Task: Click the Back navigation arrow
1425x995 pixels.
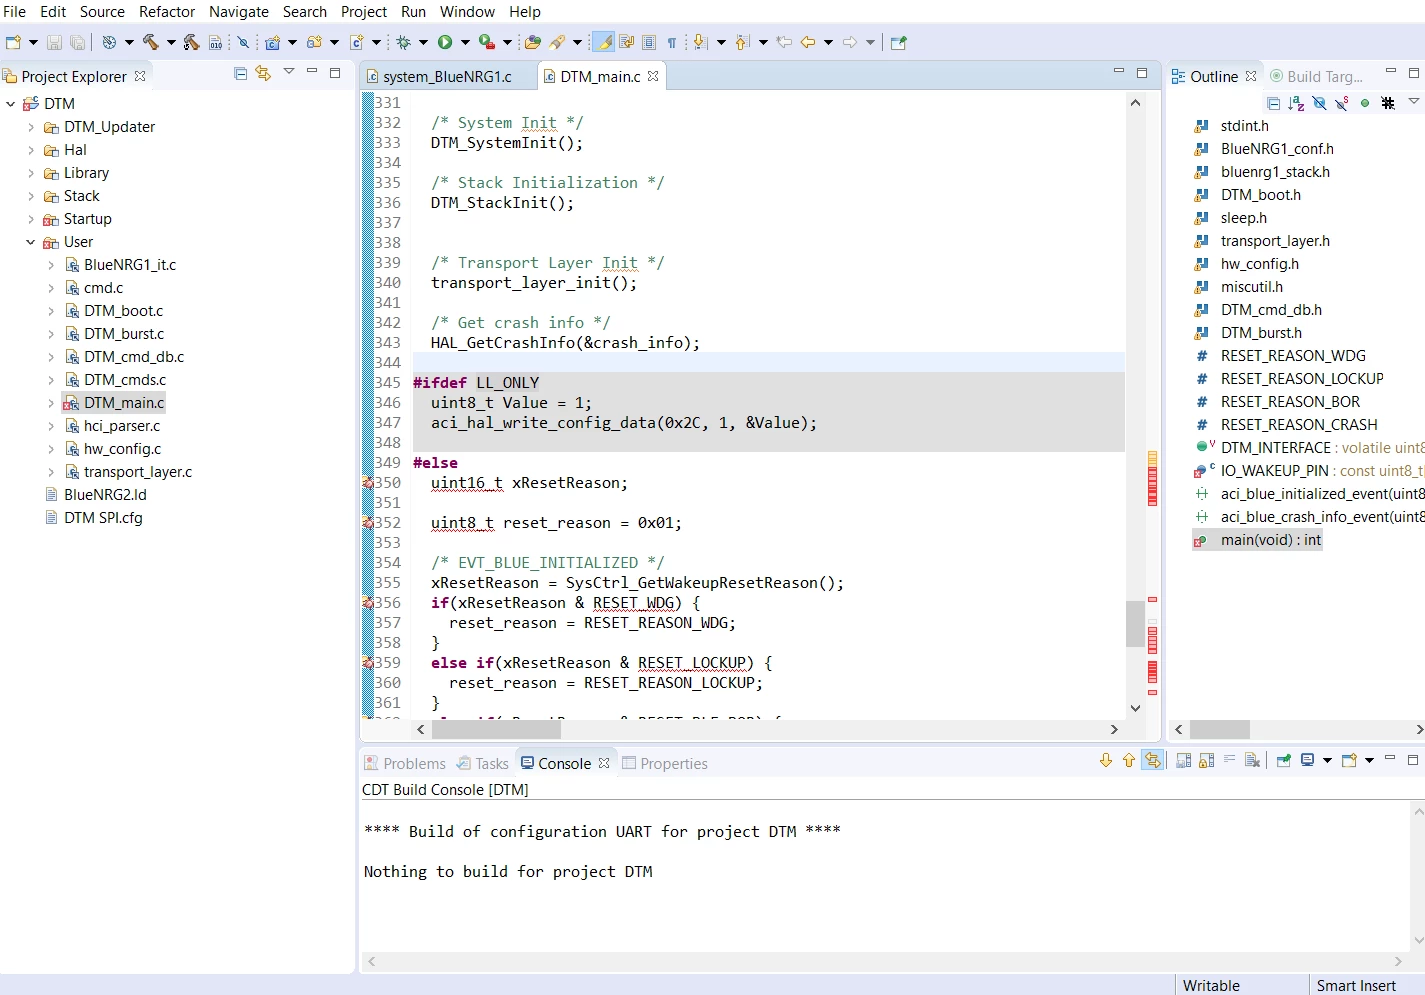Action: point(808,42)
